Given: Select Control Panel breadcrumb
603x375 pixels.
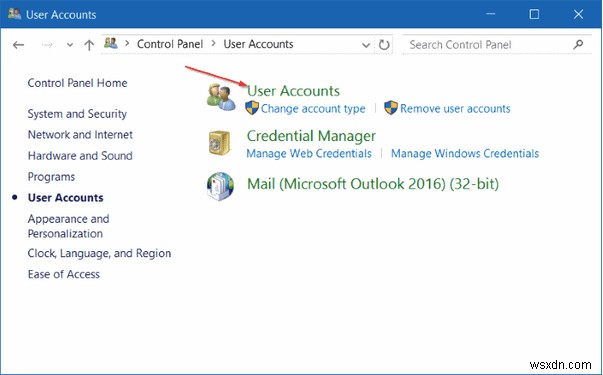Looking at the screenshot, I should pos(170,44).
